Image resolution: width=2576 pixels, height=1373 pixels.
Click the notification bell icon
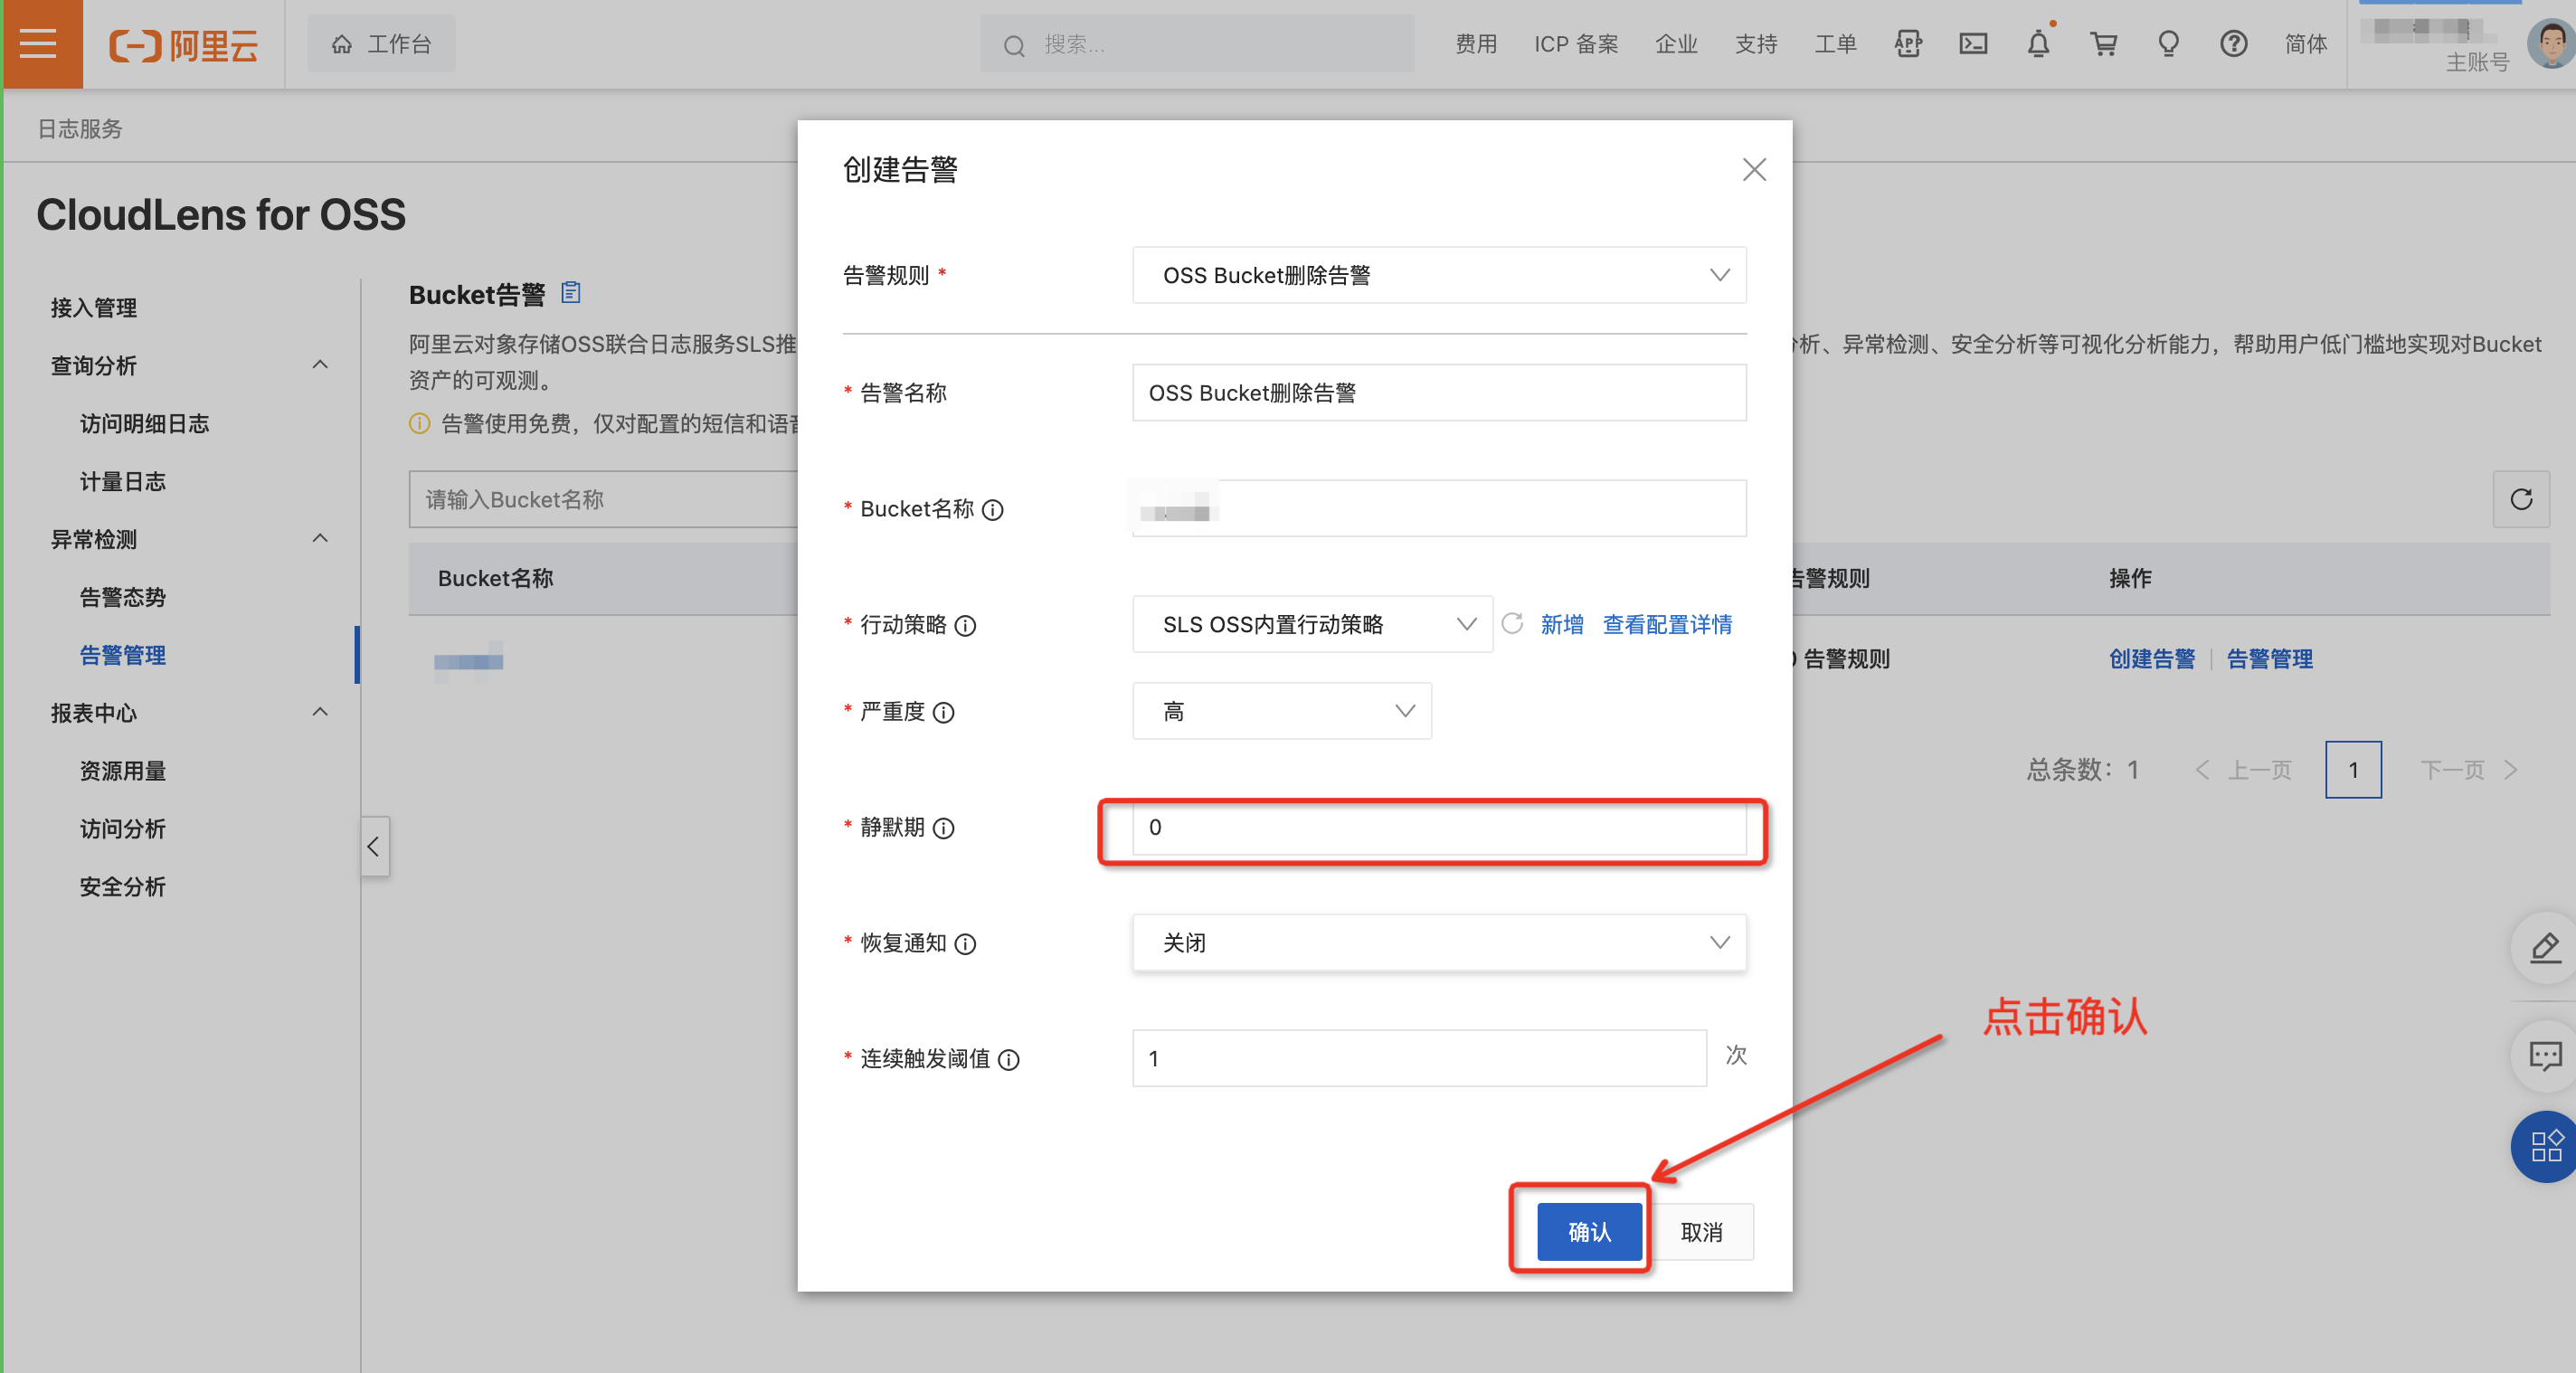click(2037, 44)
